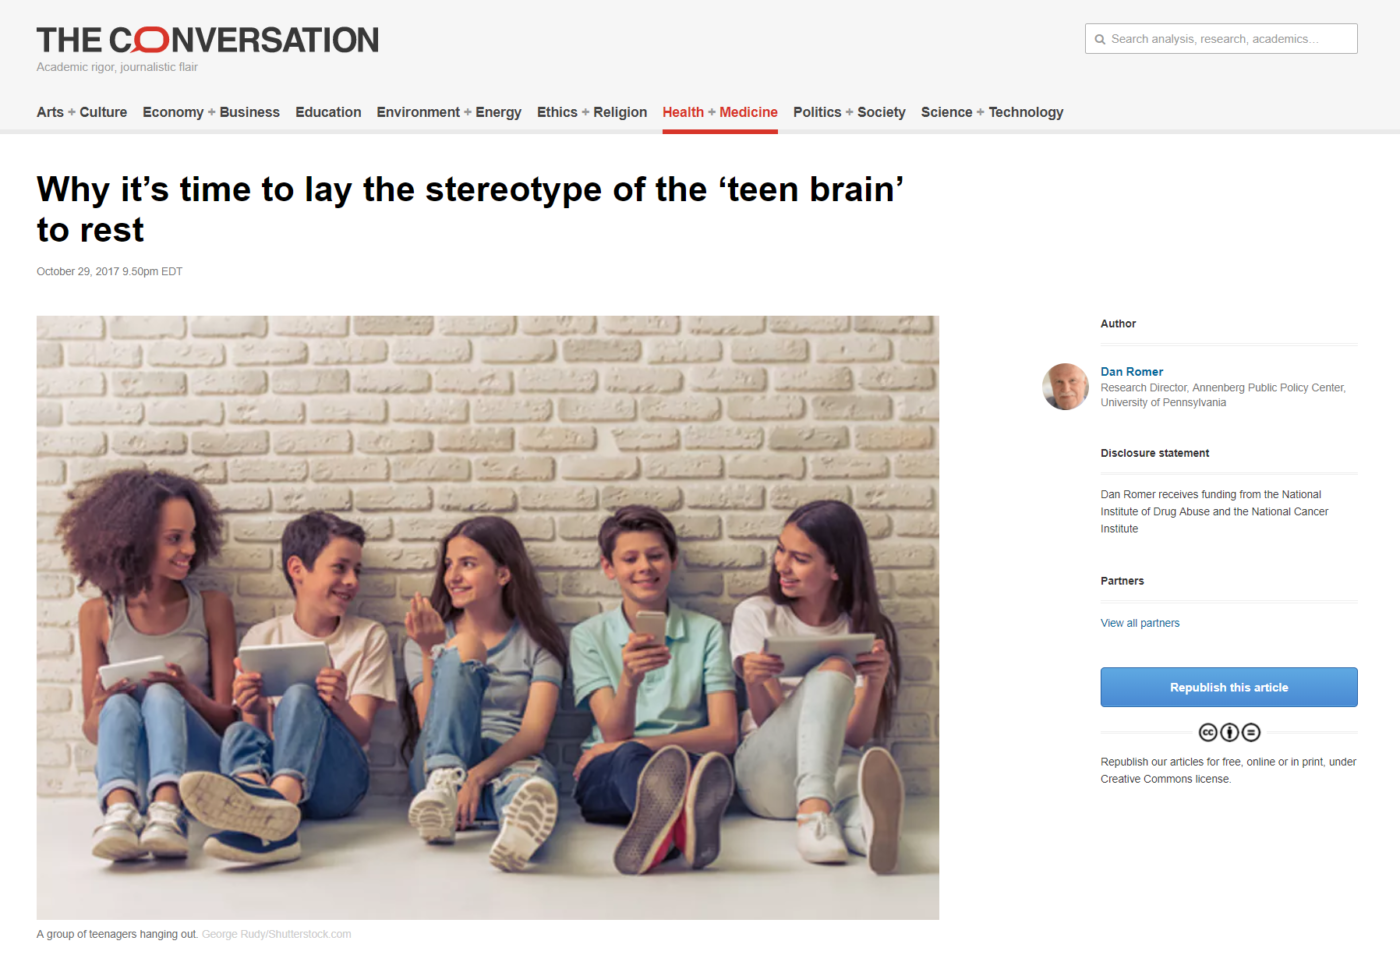Open the Health + Medicine section
Screen dimensions: 1400x962
pyautogui.click(x=719, y=112)
